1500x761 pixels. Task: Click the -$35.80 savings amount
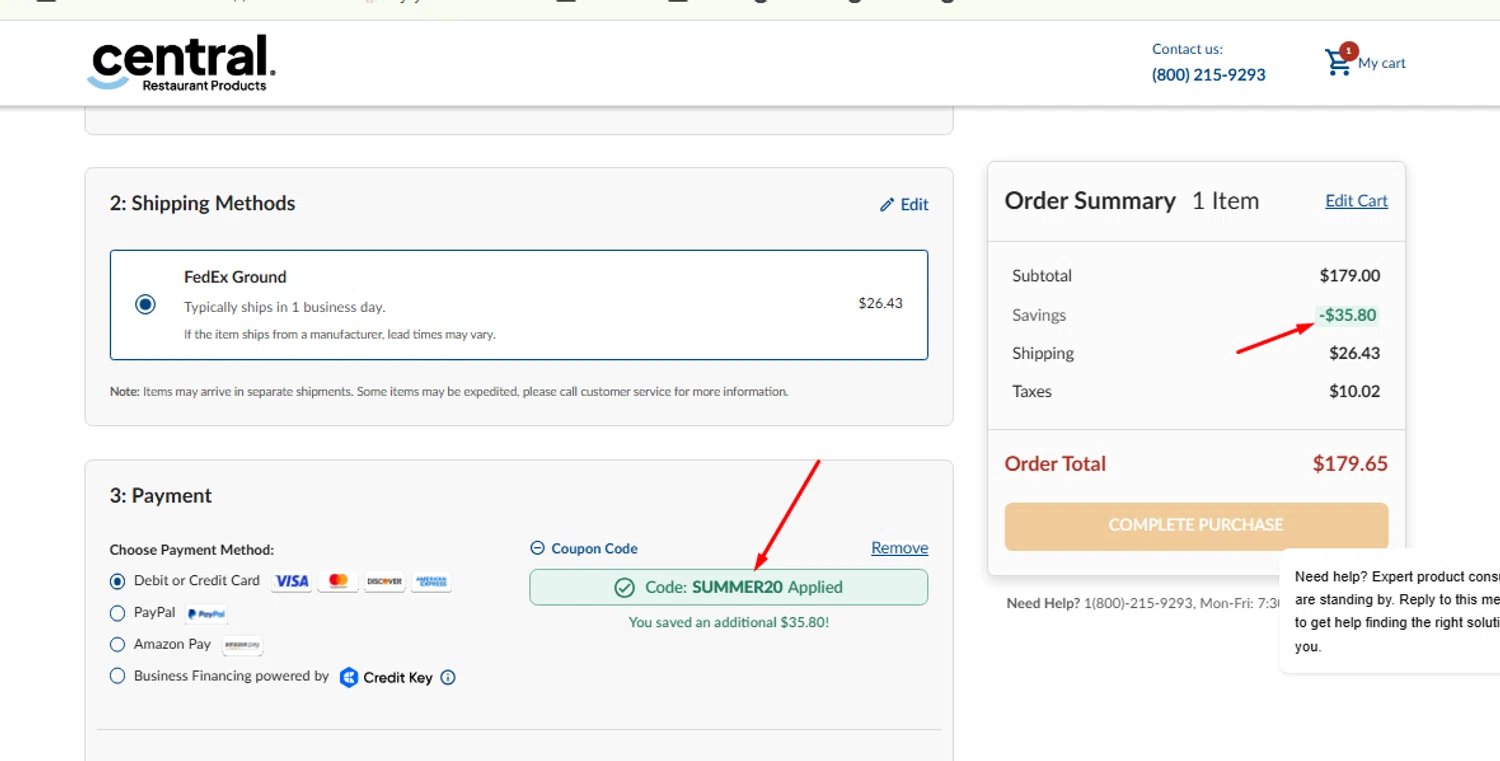point(1348,315)
